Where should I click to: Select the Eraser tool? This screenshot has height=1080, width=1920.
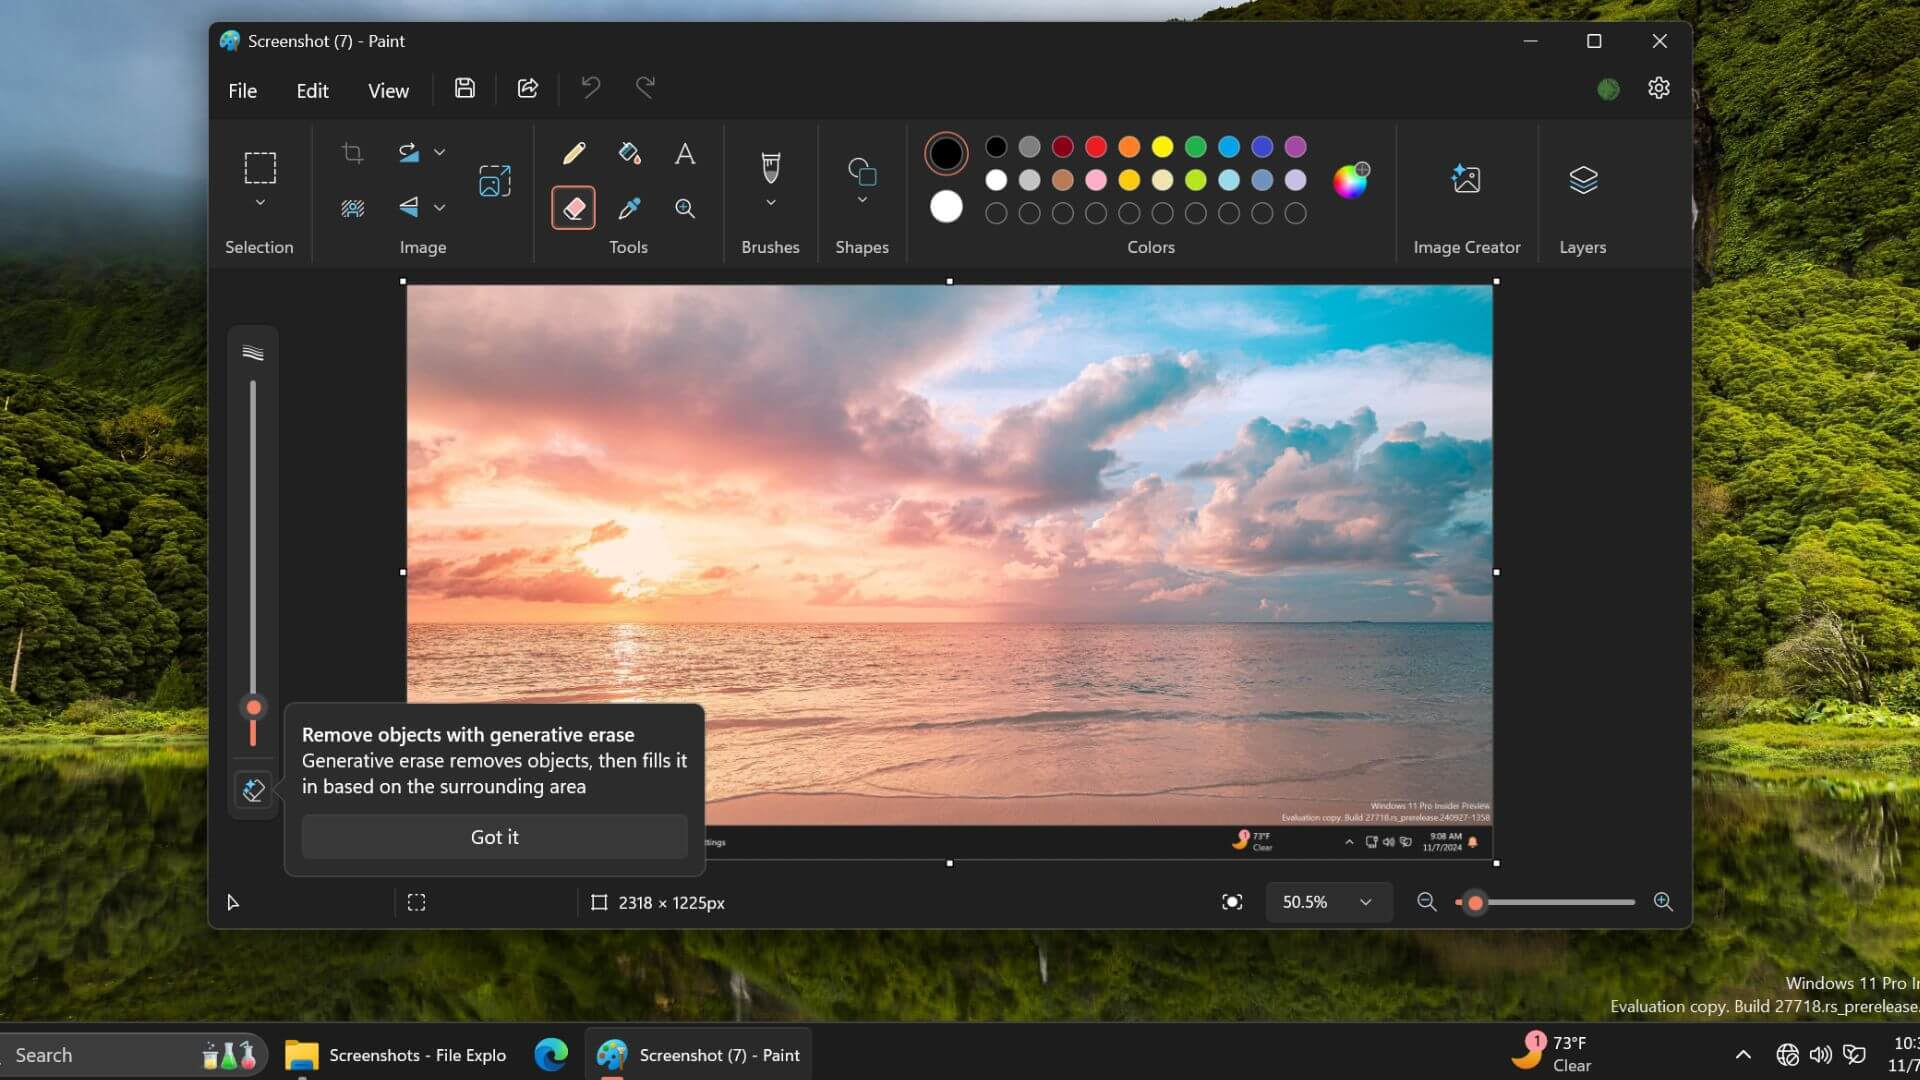[x=572, y=208]
